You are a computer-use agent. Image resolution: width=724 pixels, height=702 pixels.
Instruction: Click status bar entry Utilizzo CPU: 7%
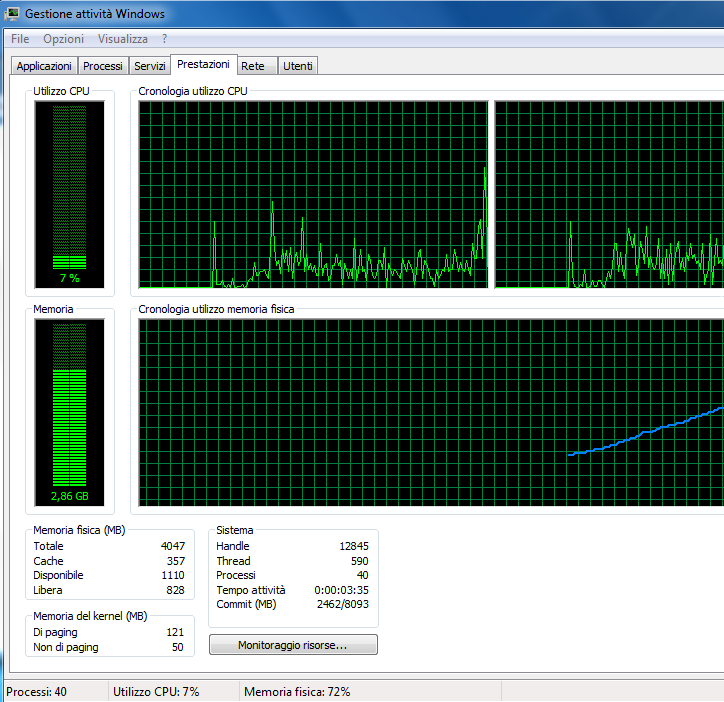pos(156,691)
